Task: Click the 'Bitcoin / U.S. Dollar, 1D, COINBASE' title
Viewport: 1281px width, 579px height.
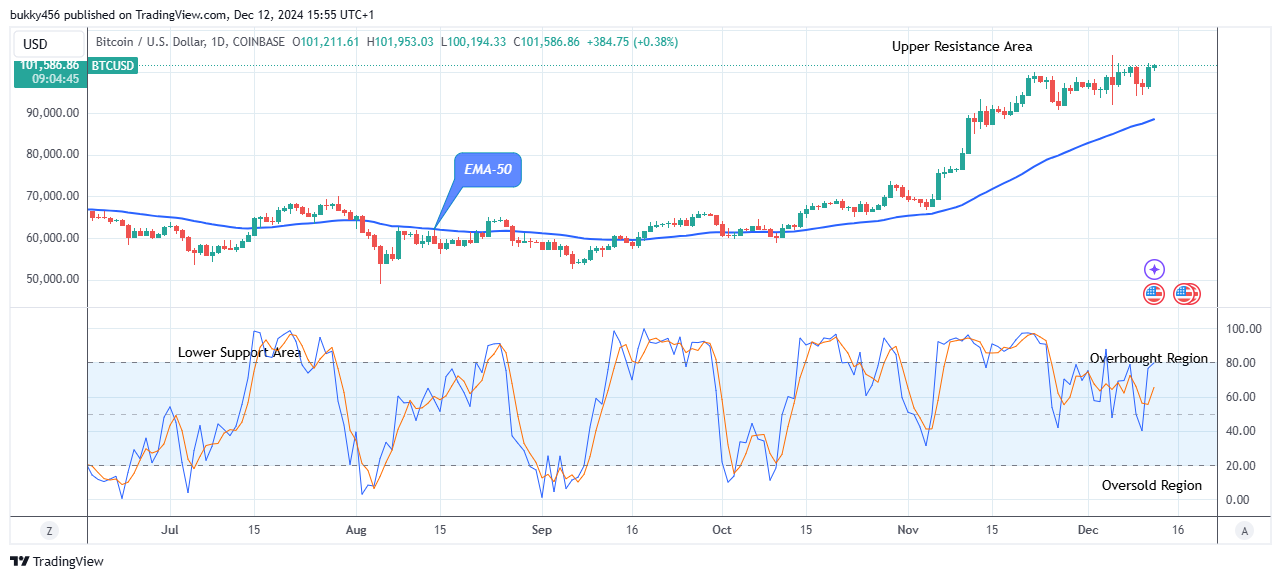Action: pos(190,42)
